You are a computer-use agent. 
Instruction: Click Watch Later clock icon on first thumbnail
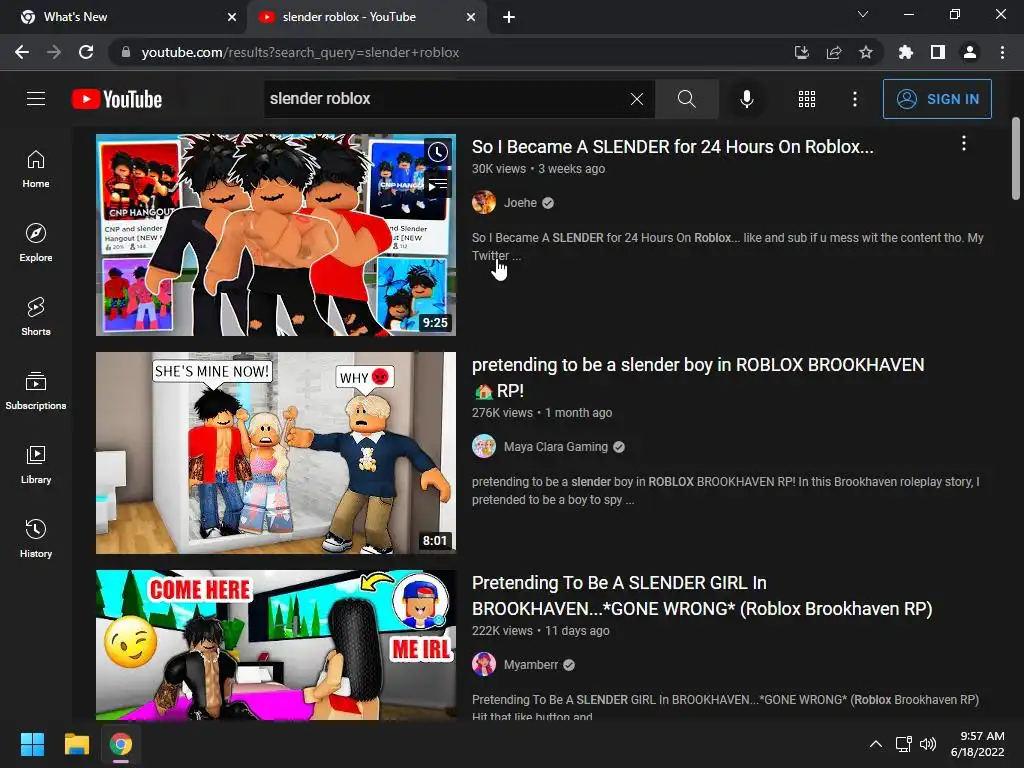pos(438,152)
